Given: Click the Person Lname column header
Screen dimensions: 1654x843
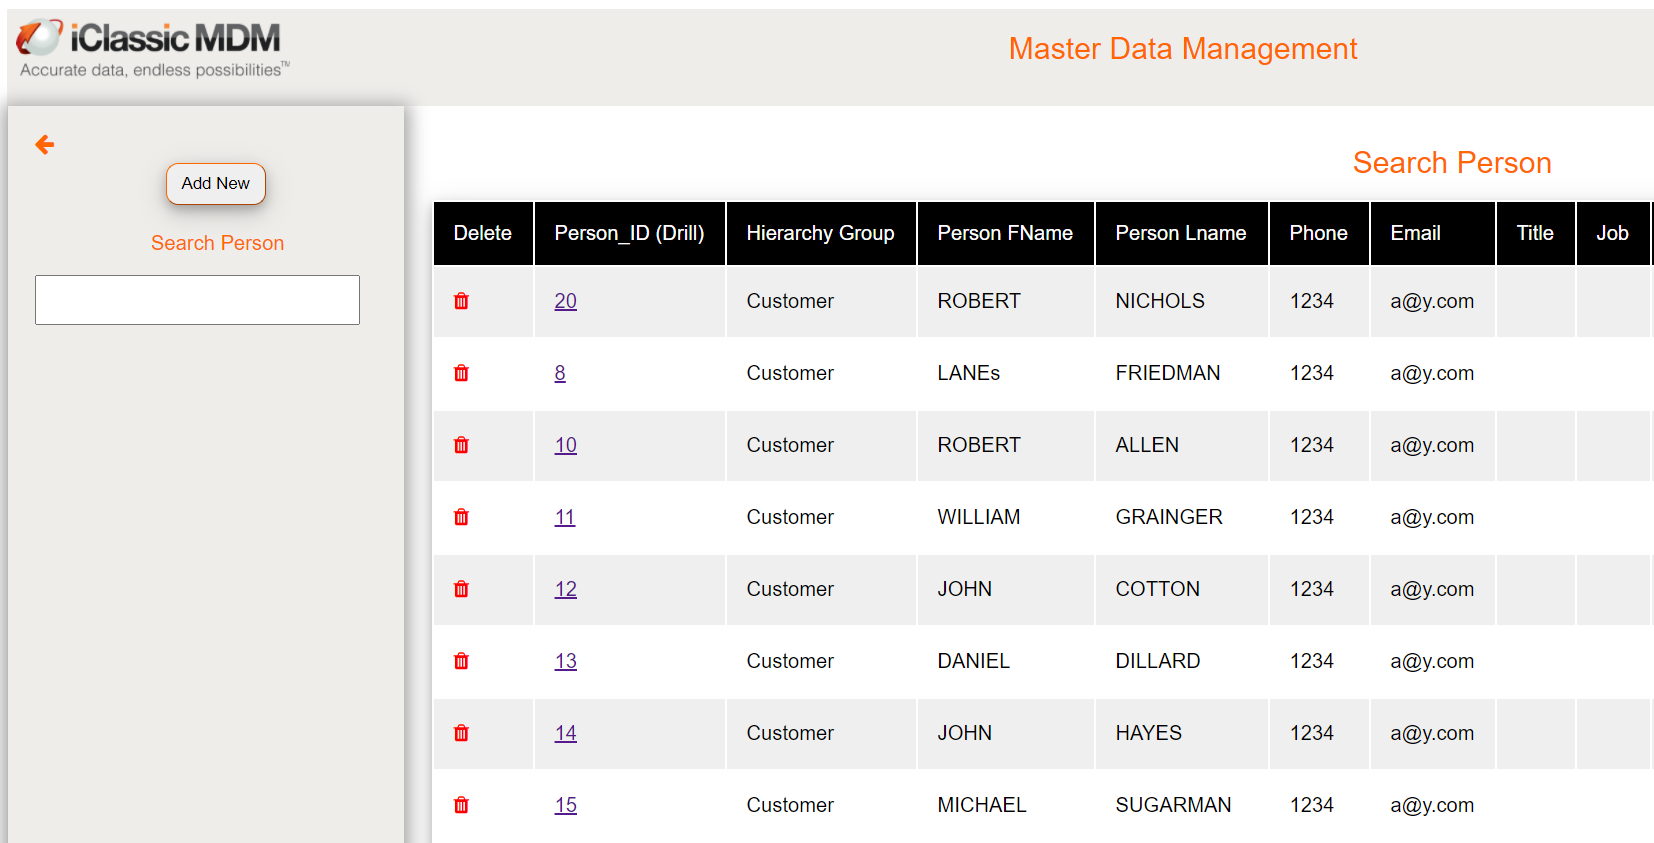Looking at the screenshot, I should pos(1181,233).
